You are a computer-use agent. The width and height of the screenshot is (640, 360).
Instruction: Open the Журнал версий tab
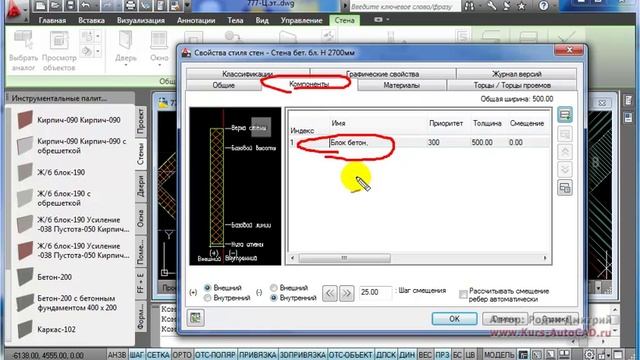[516, 74]
